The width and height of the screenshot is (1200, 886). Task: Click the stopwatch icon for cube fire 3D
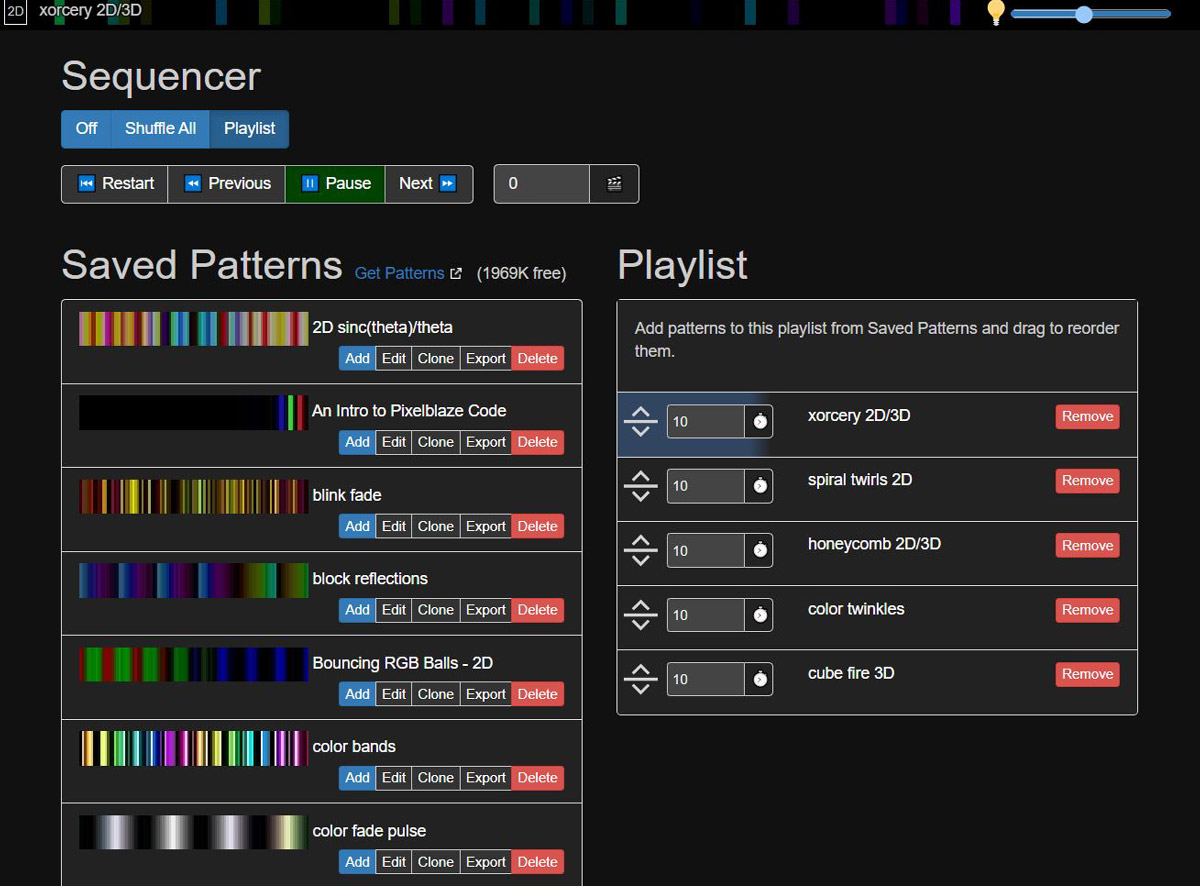pyautogui.click(x=759, y=679)
